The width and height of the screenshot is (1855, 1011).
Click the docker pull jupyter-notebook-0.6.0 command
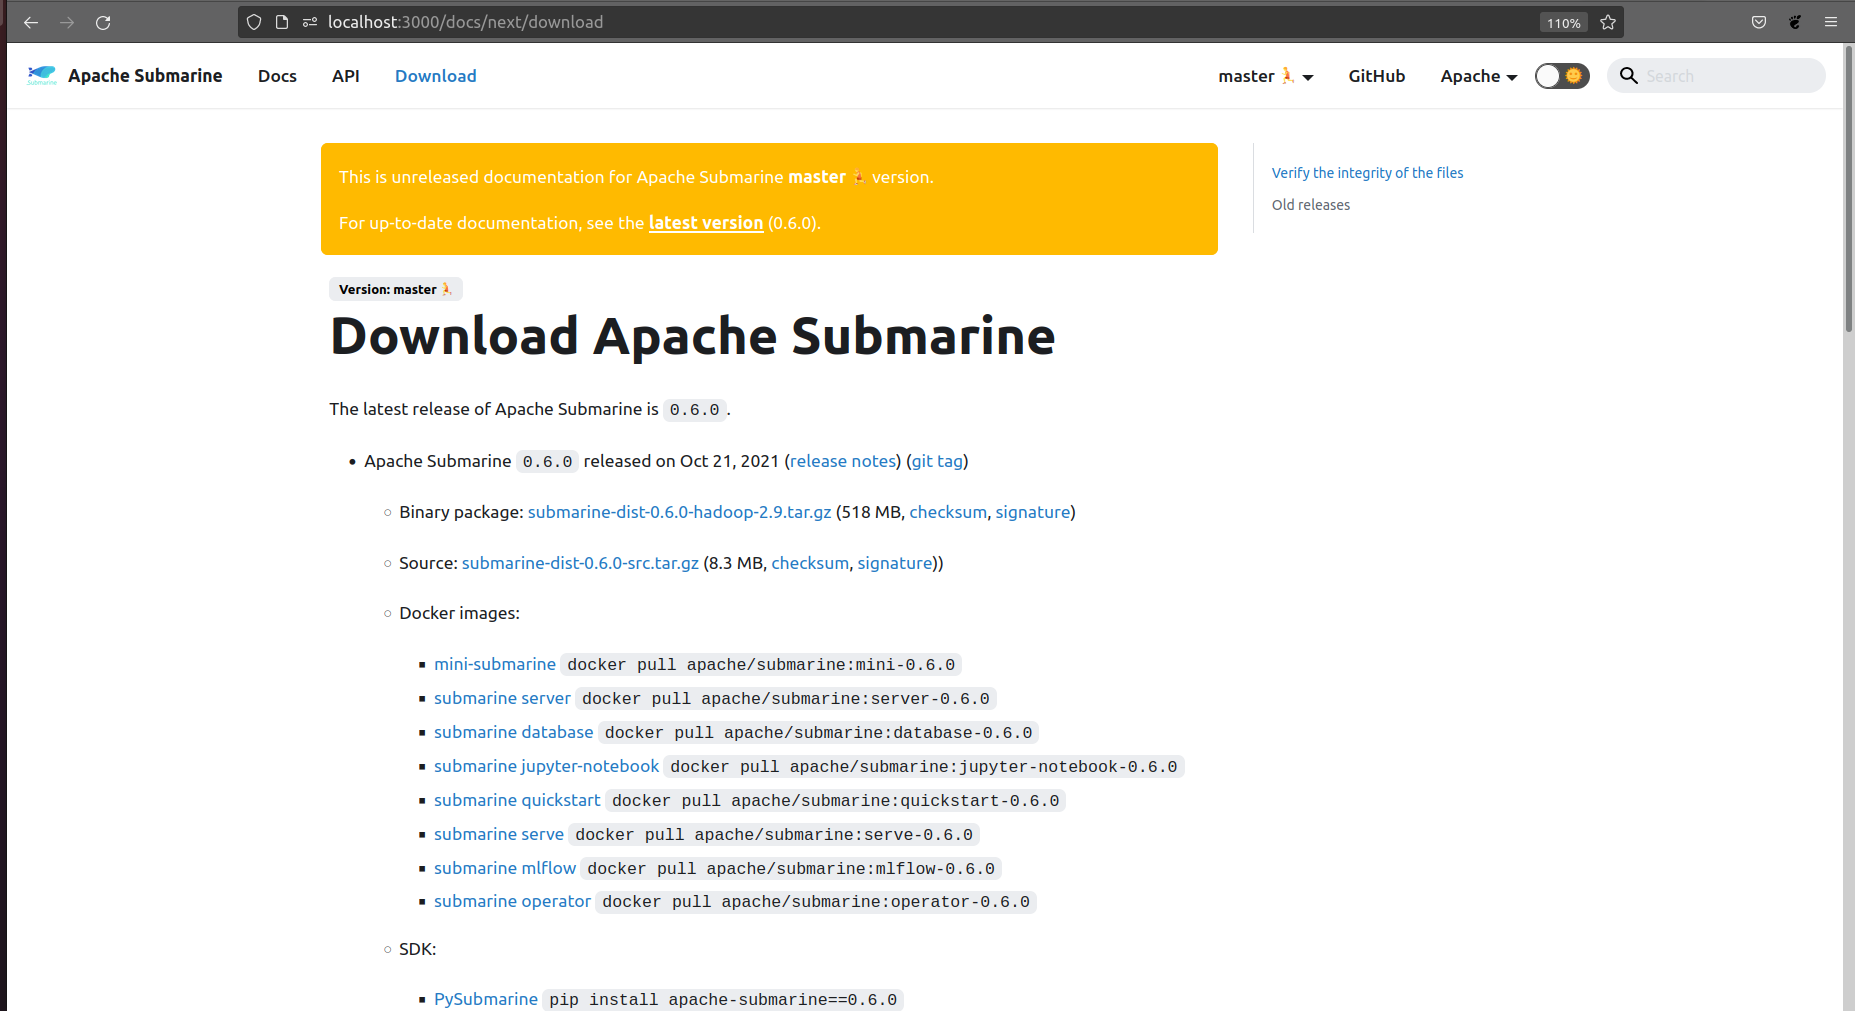tap(924, 767)
